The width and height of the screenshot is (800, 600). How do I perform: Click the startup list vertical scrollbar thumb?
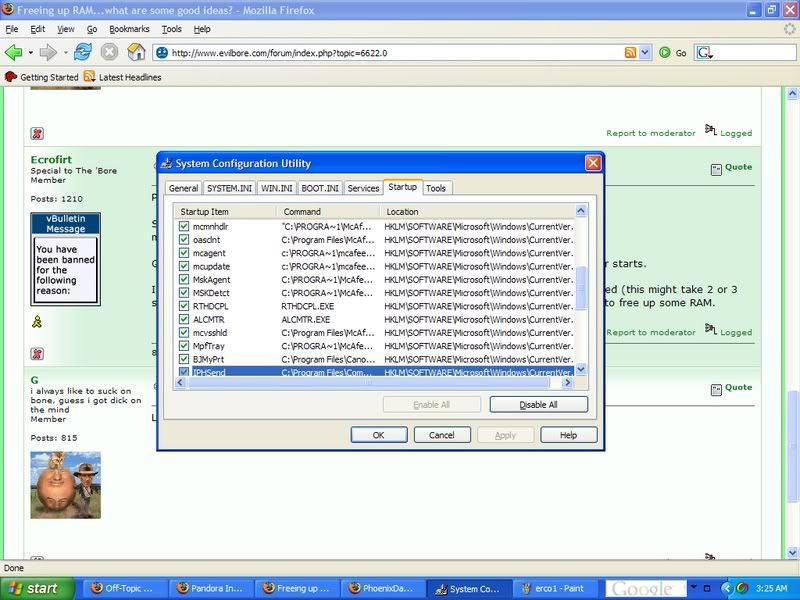tap(581, 288)
